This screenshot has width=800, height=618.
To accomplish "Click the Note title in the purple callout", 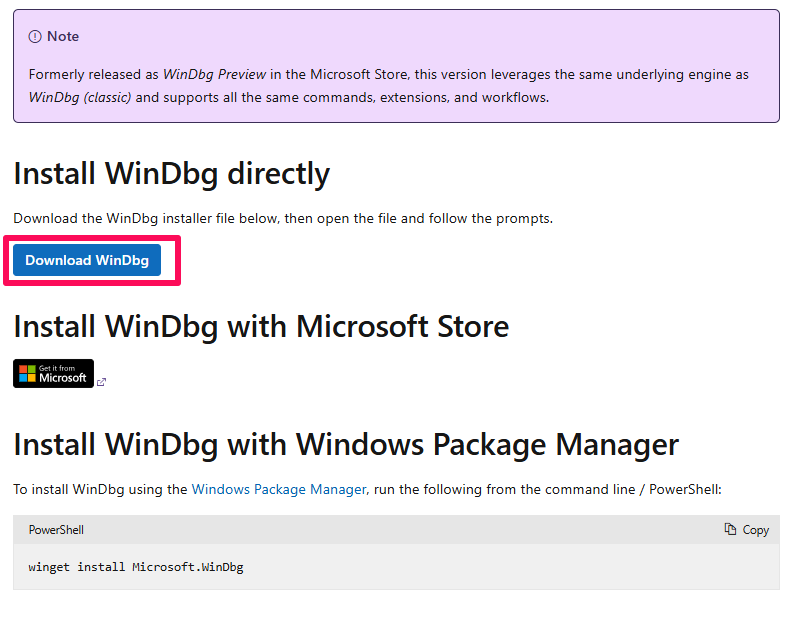I will [x=63, y=37].
